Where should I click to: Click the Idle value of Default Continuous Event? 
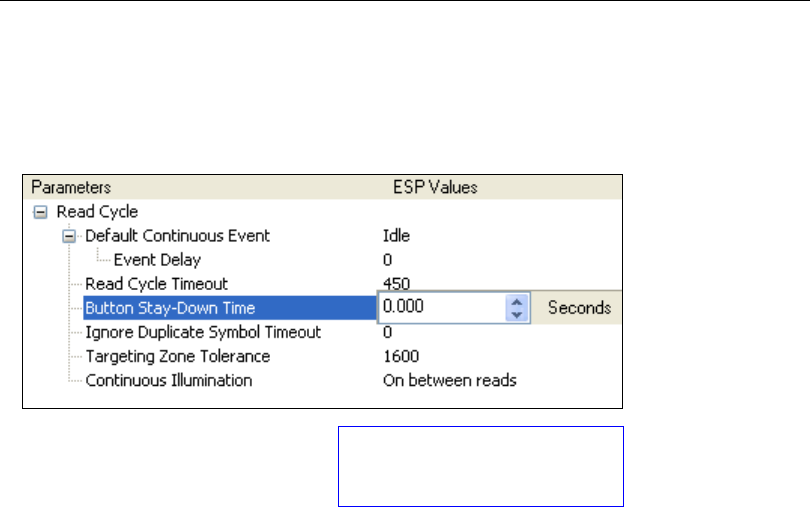click(x=396, y=236)
